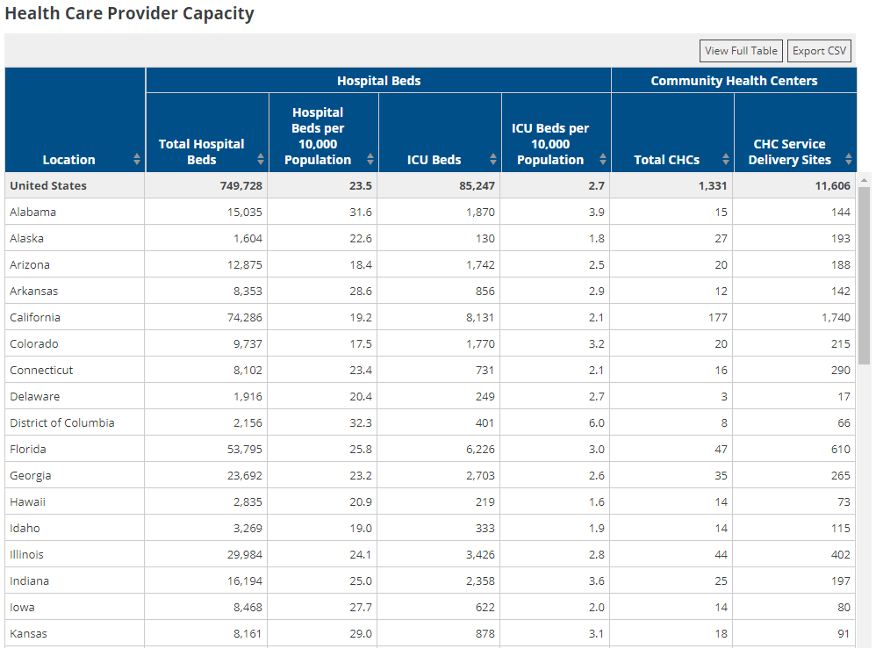
Task: Click the table's vertical scrollbar thumb
Action: tap(864, 275)
